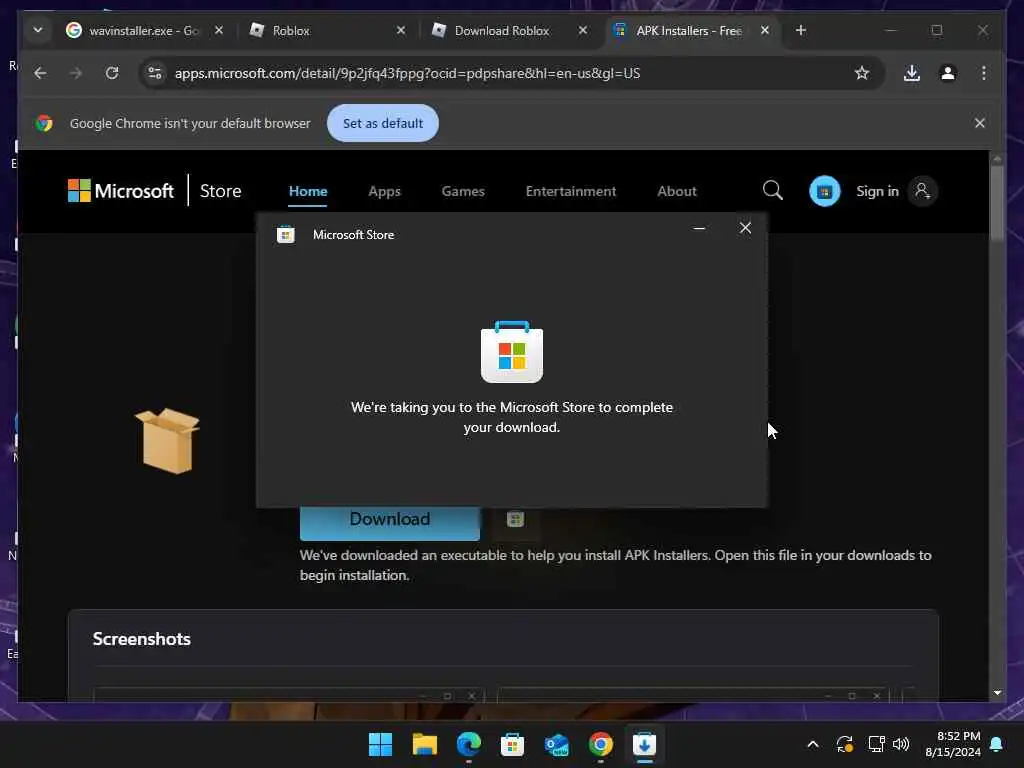Image resolution: width=1024 pixels, height=768 pixels.
Task: Open File Explorer from the taskbar
Action: click(424, 744)
